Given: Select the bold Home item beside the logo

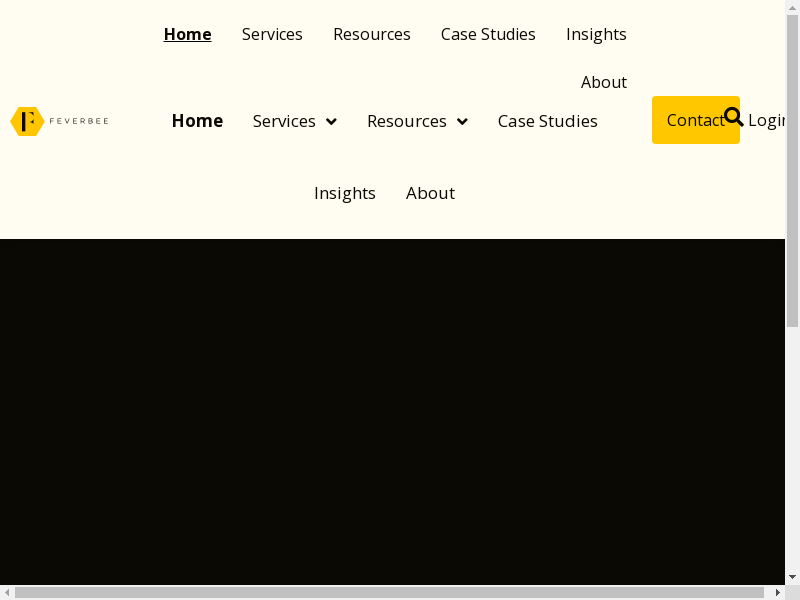Looking at the screenshot, I should click(197, 121).
